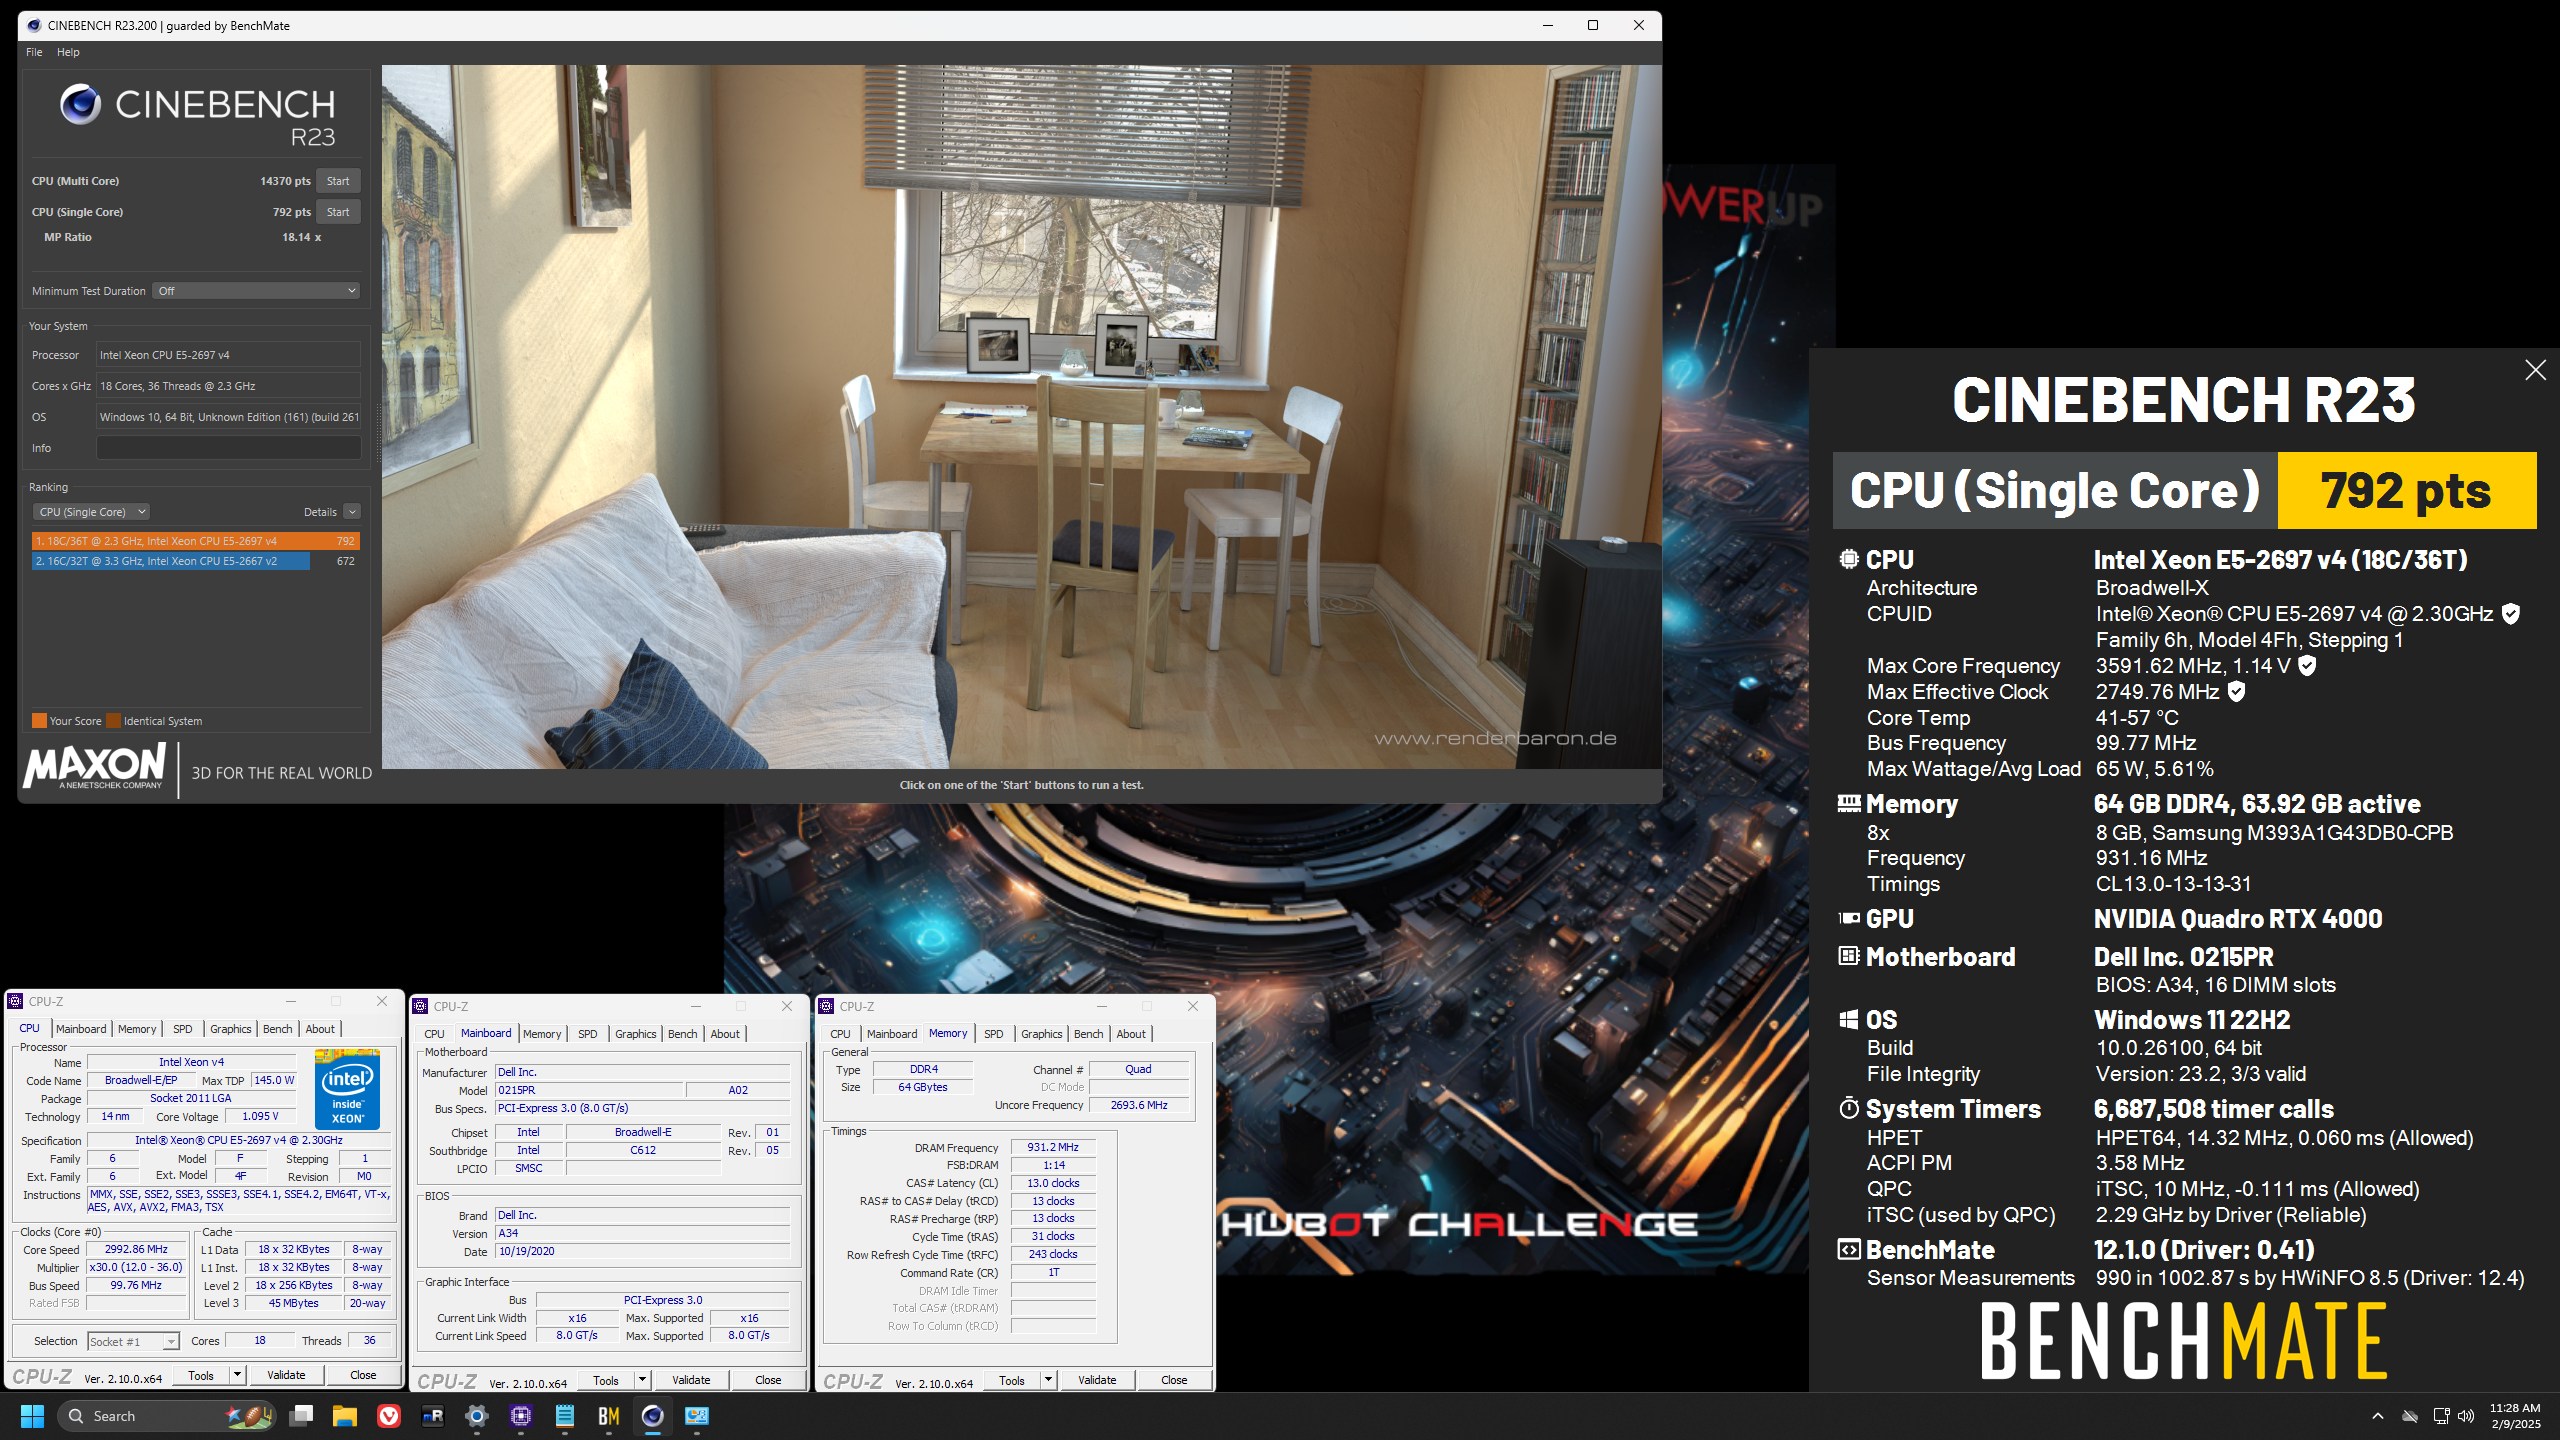Click Close button in CPU-Z CPU window
The height and width of the screenshot is (1440, 2560).
tap(363, 1375)
